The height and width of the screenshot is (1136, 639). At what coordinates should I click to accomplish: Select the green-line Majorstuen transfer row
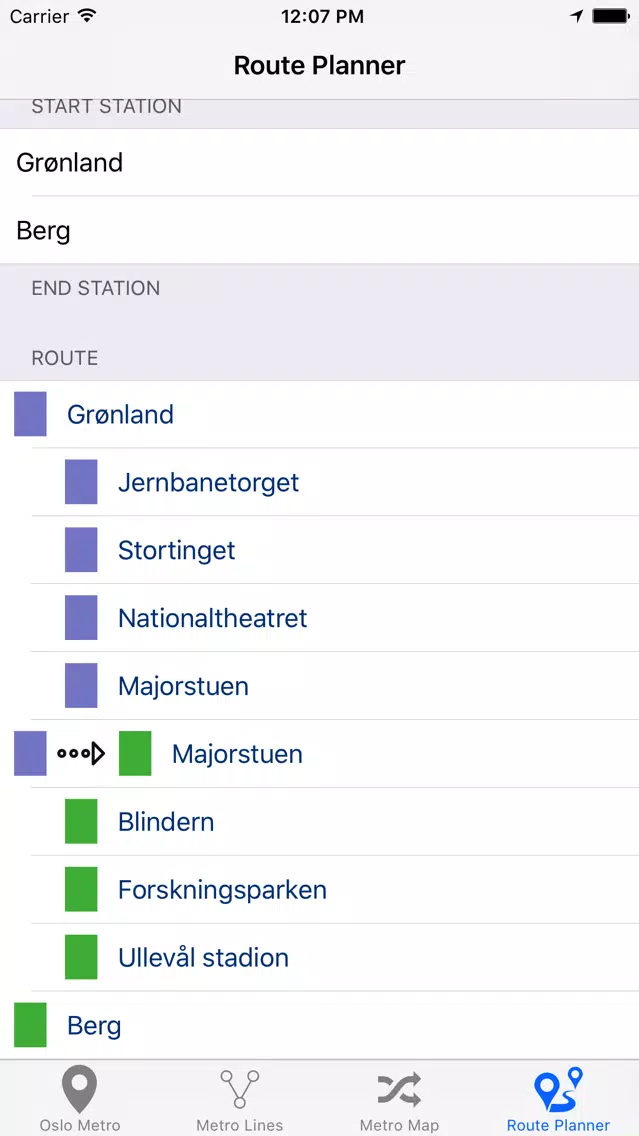click(x=320, y=753)
